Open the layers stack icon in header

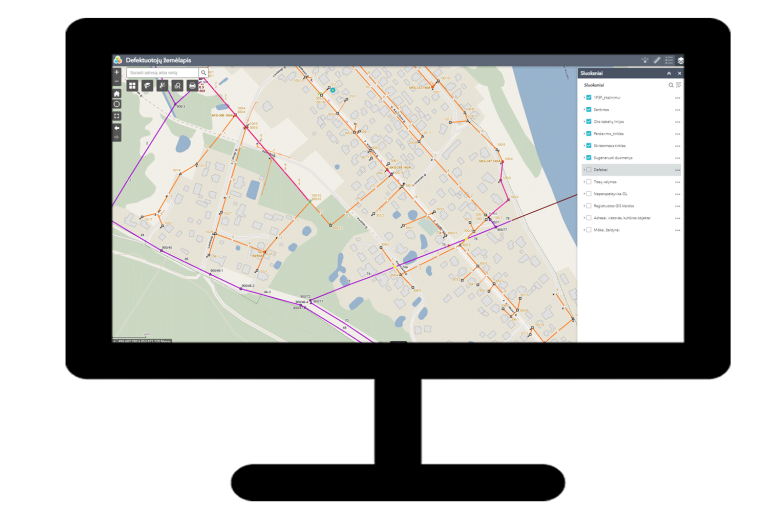680,60
